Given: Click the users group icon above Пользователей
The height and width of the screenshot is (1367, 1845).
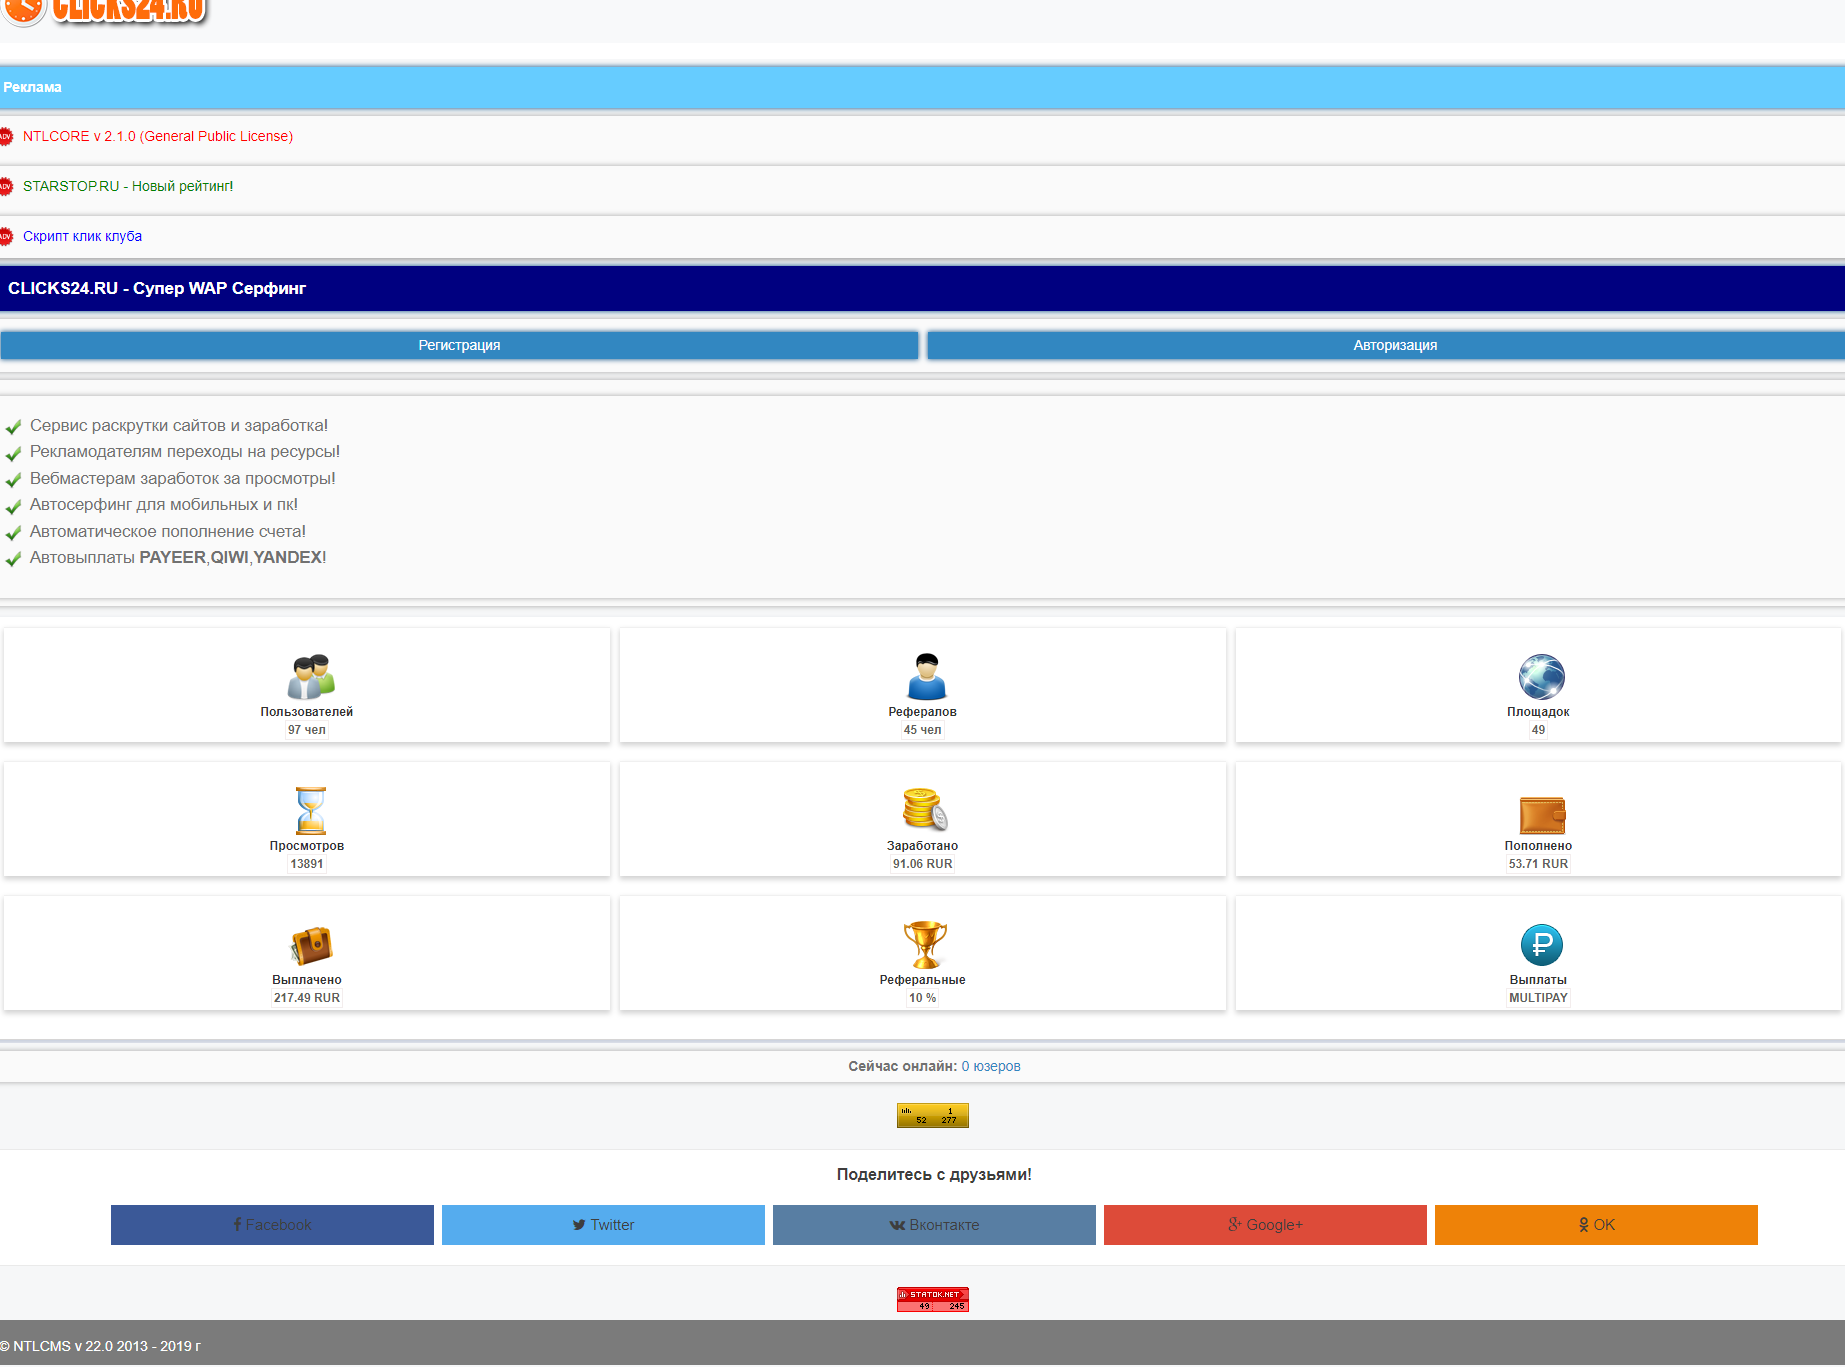Looking at the screenshot, I should point(310,677).
